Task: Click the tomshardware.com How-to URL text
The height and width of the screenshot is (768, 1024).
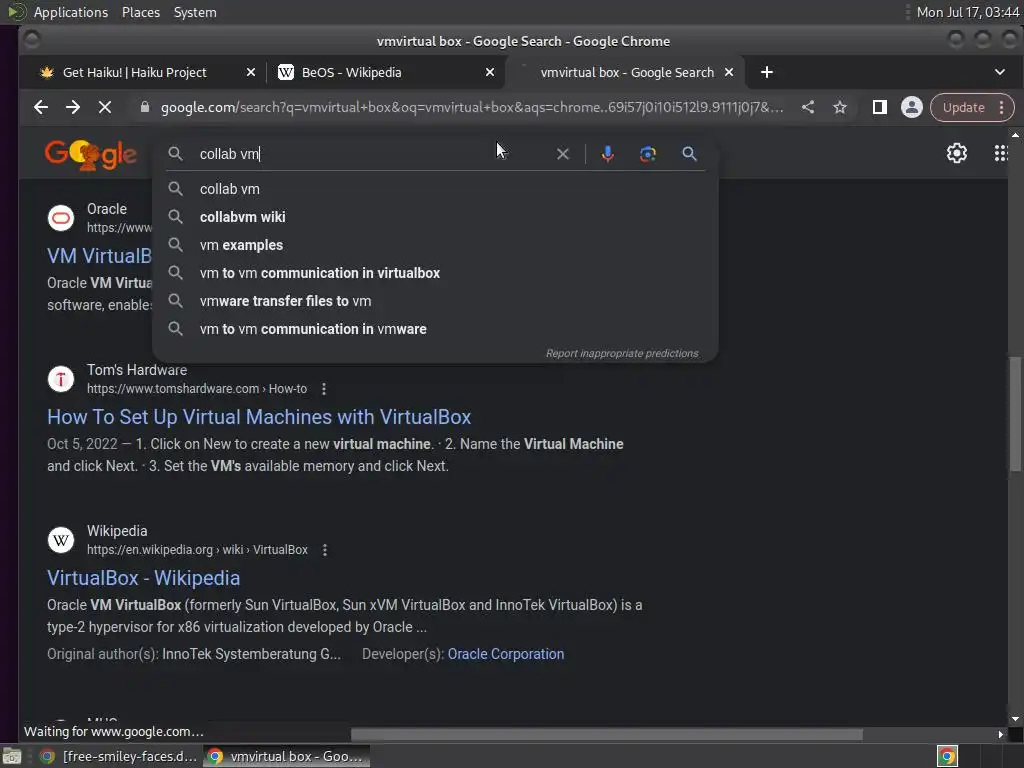Action: tap(197, 389)
